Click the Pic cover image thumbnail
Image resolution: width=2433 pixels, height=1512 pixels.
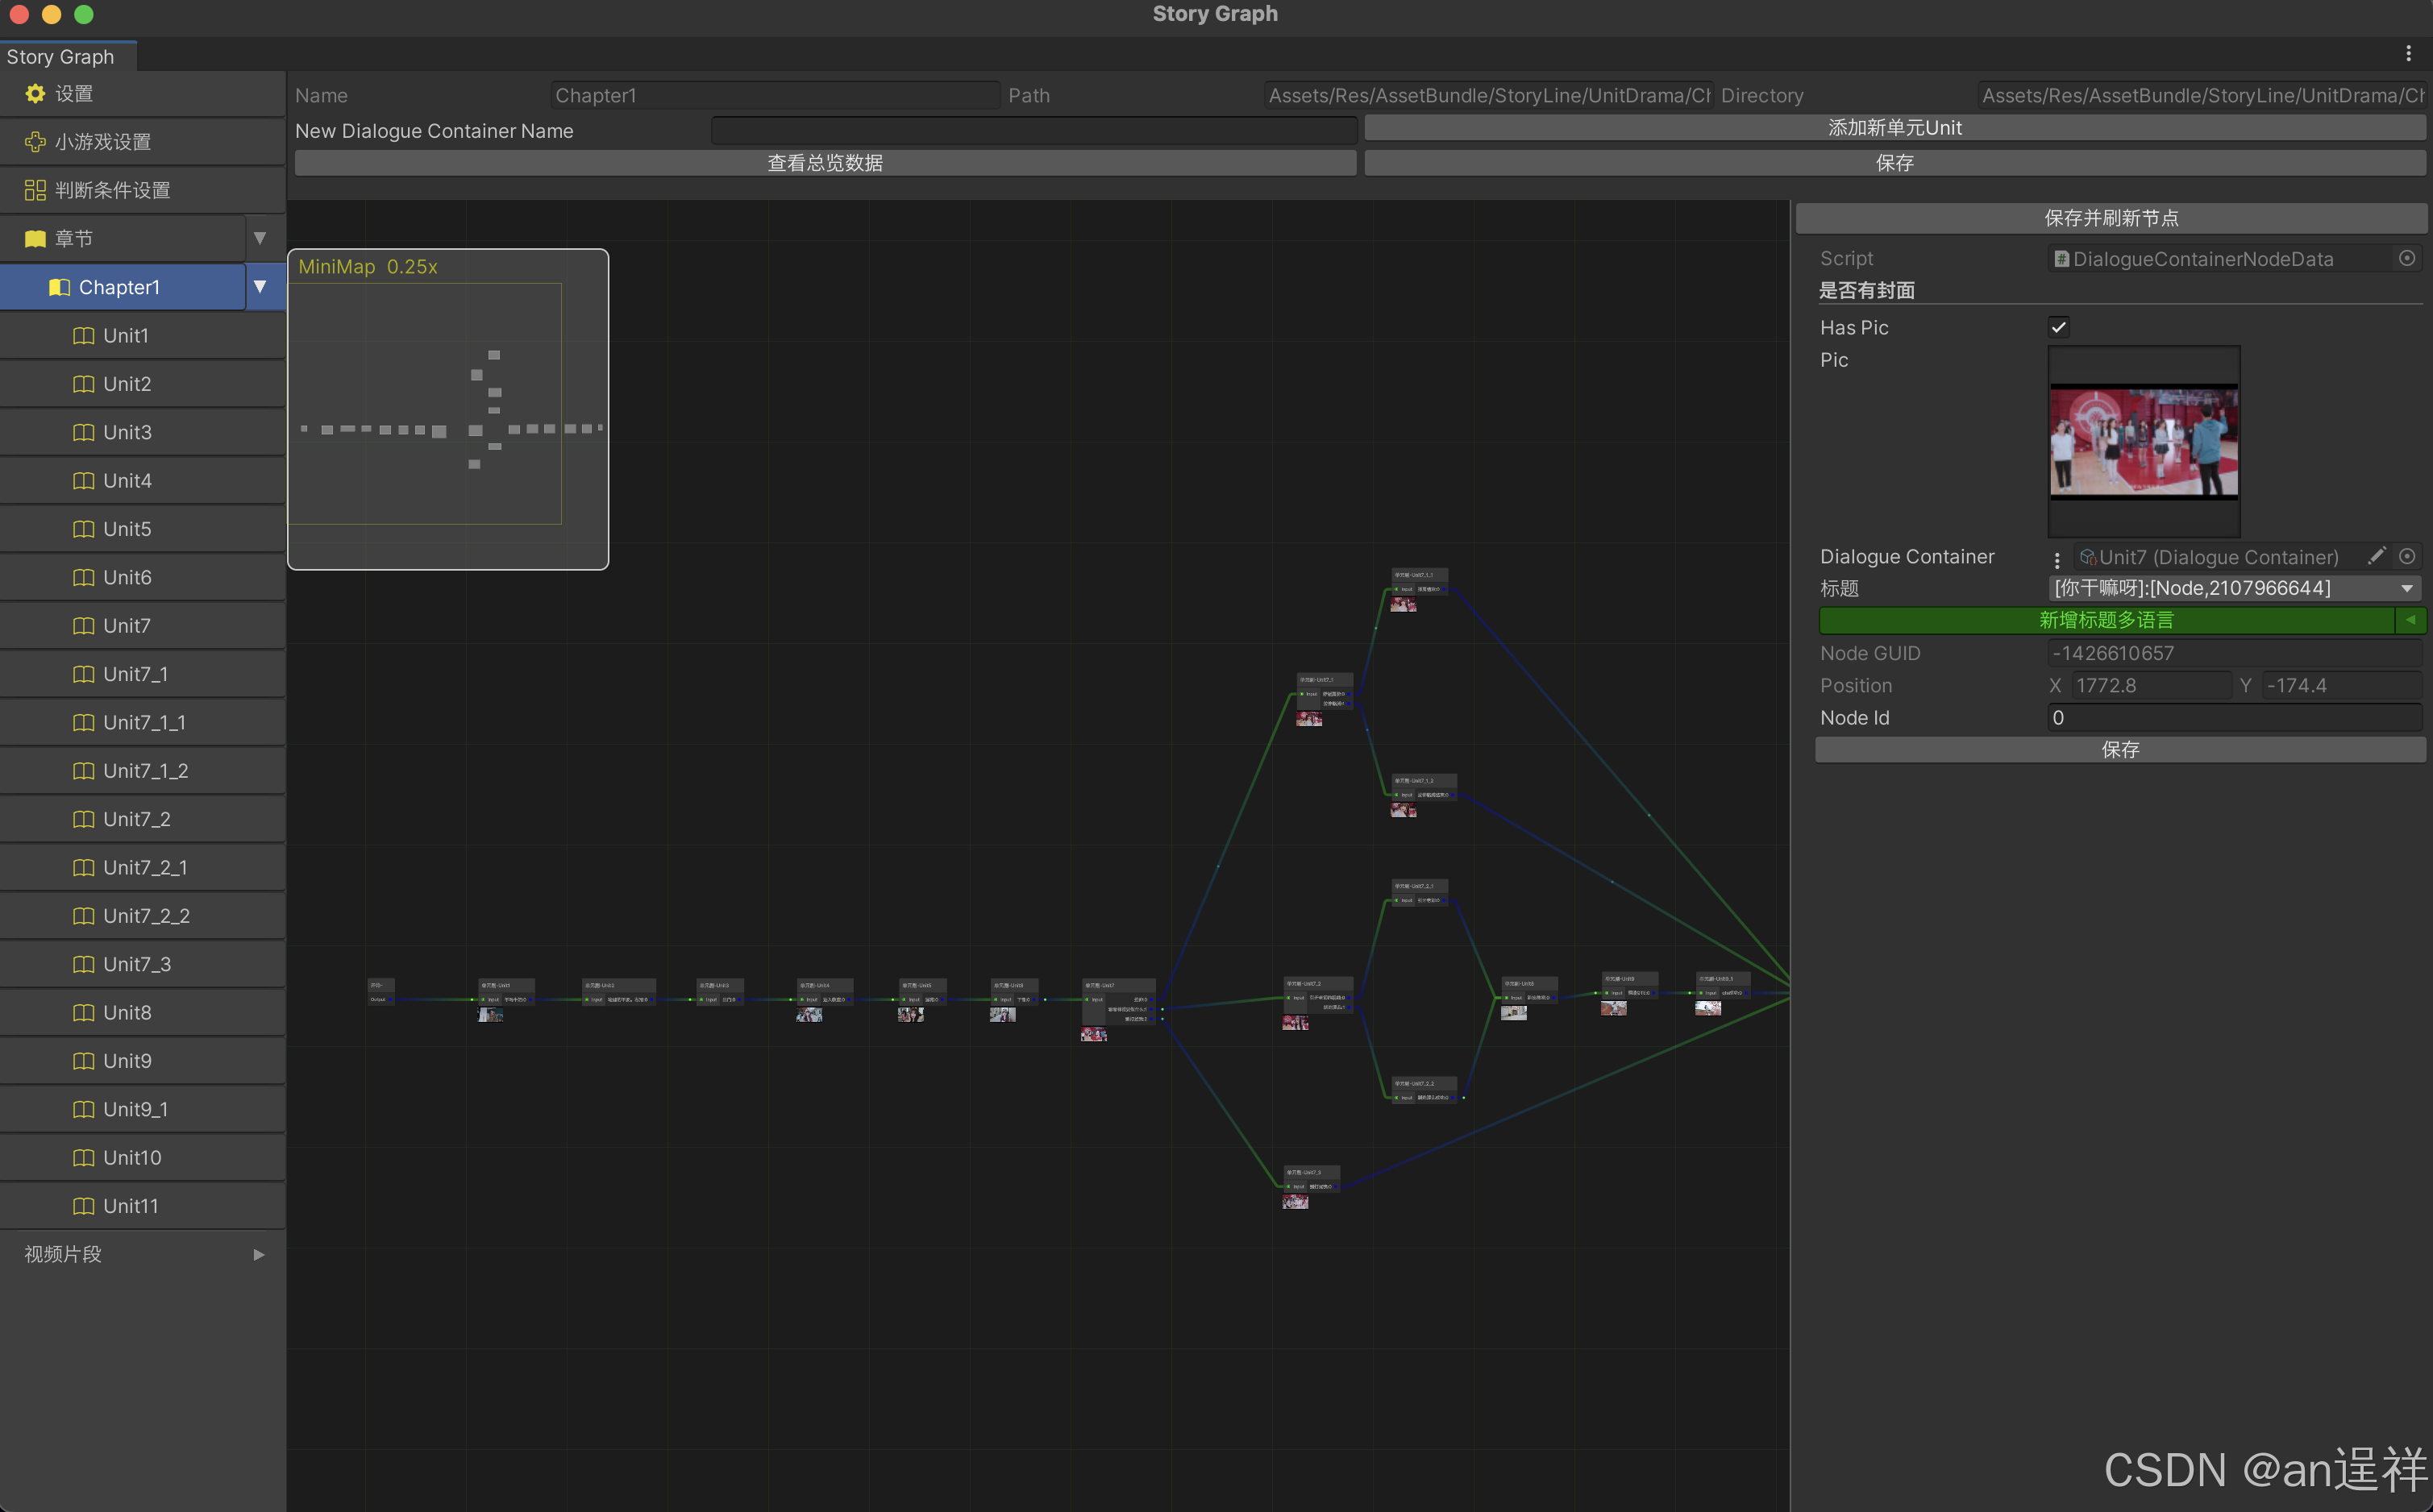[x=2143, y=441]
